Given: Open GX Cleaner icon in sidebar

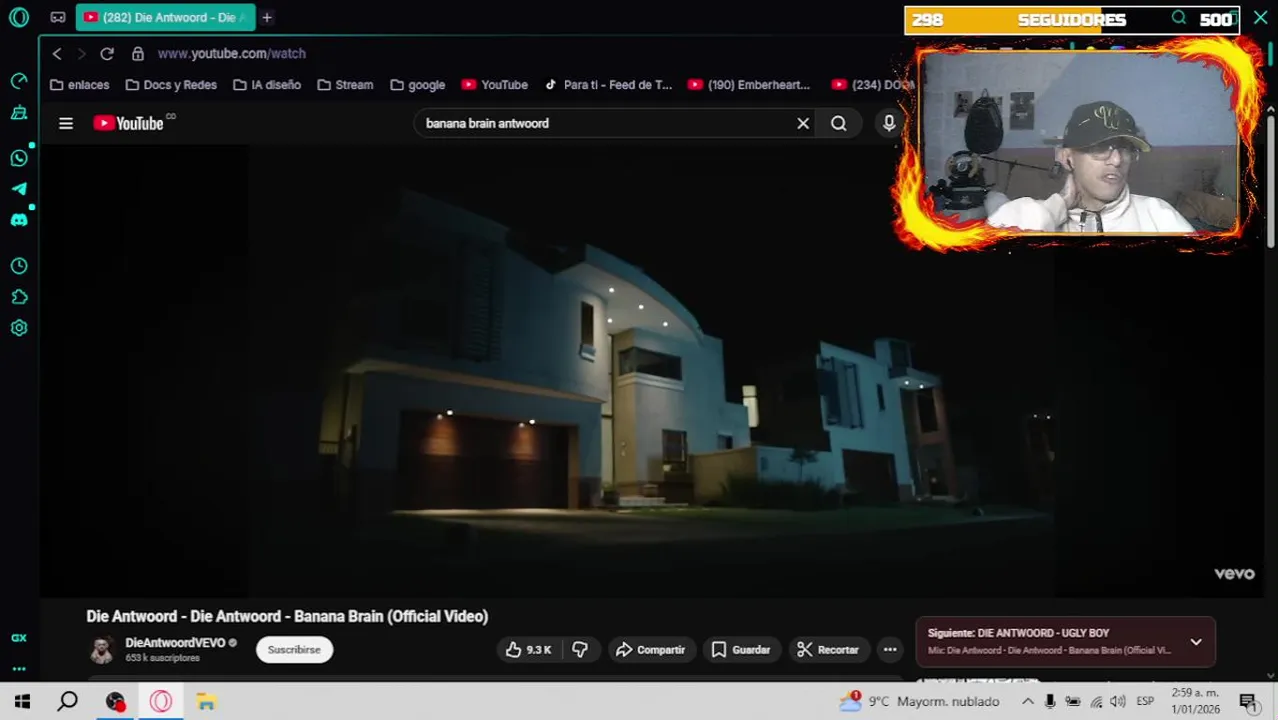Looking at the screenshot, I should coord(19,113).
